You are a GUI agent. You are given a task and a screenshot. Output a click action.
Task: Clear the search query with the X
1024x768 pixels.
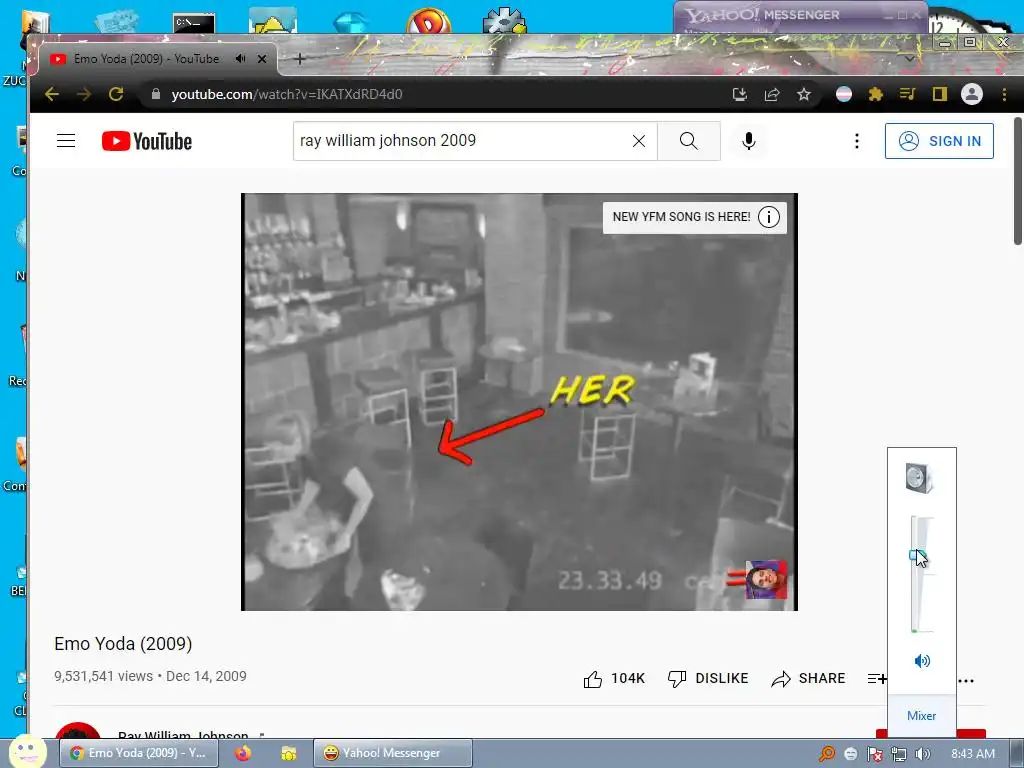click(639, 140)
